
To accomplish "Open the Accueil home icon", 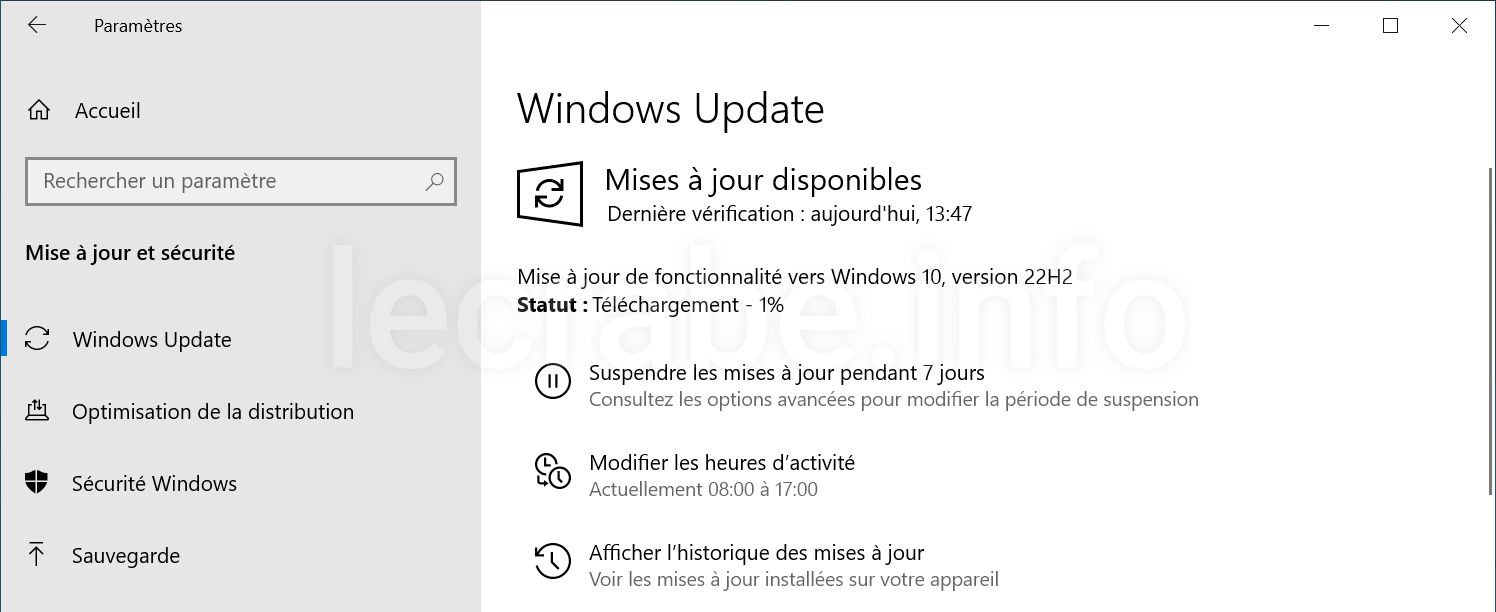I will click(38, 111).
